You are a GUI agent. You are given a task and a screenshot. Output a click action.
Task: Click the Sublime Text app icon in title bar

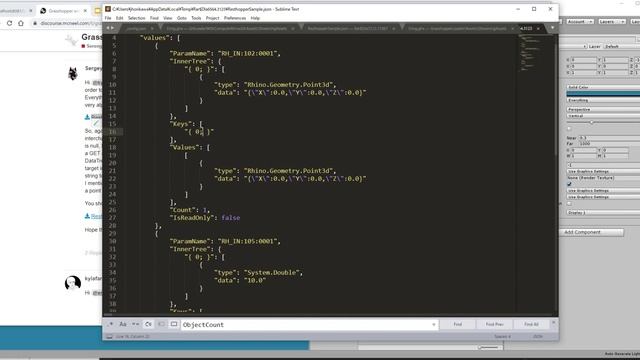click(x=108, y=9)
